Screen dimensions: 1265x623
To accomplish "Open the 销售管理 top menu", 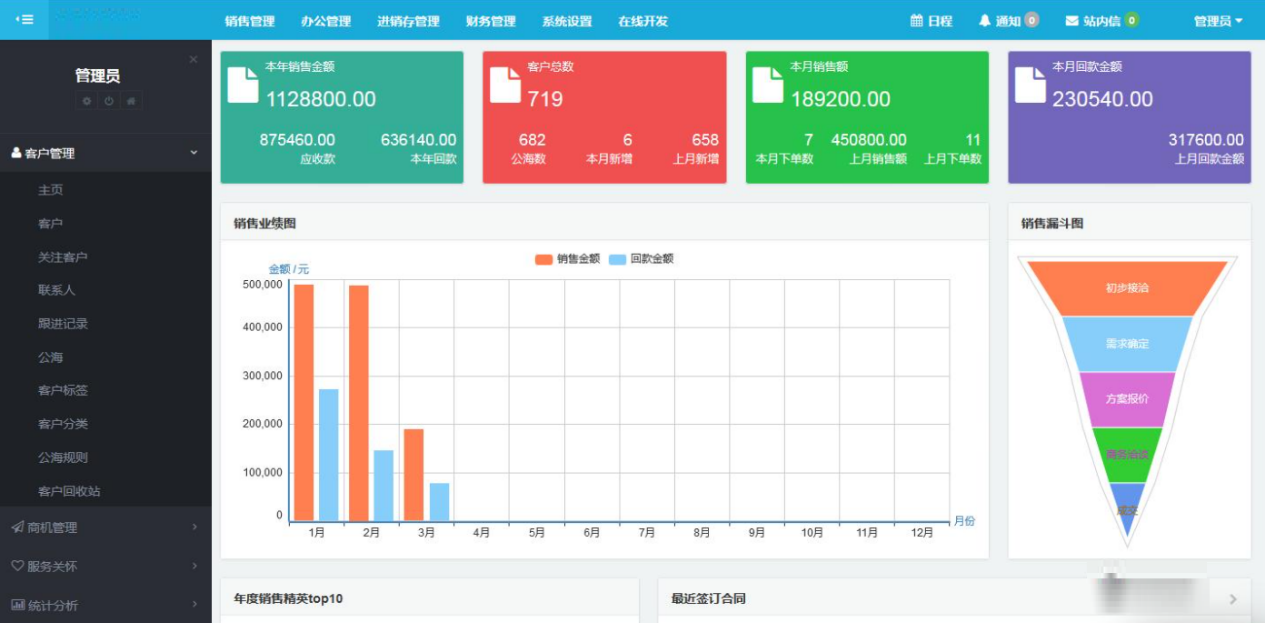I will click(250, 21).
